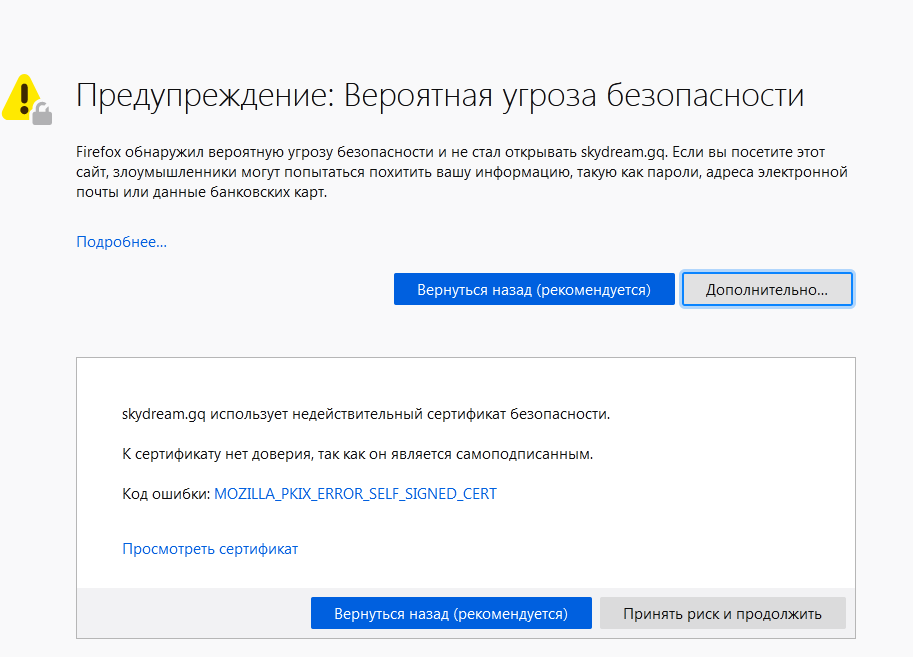Open the Подробнее… link
The image size is (913, 657).
(121, 242)
